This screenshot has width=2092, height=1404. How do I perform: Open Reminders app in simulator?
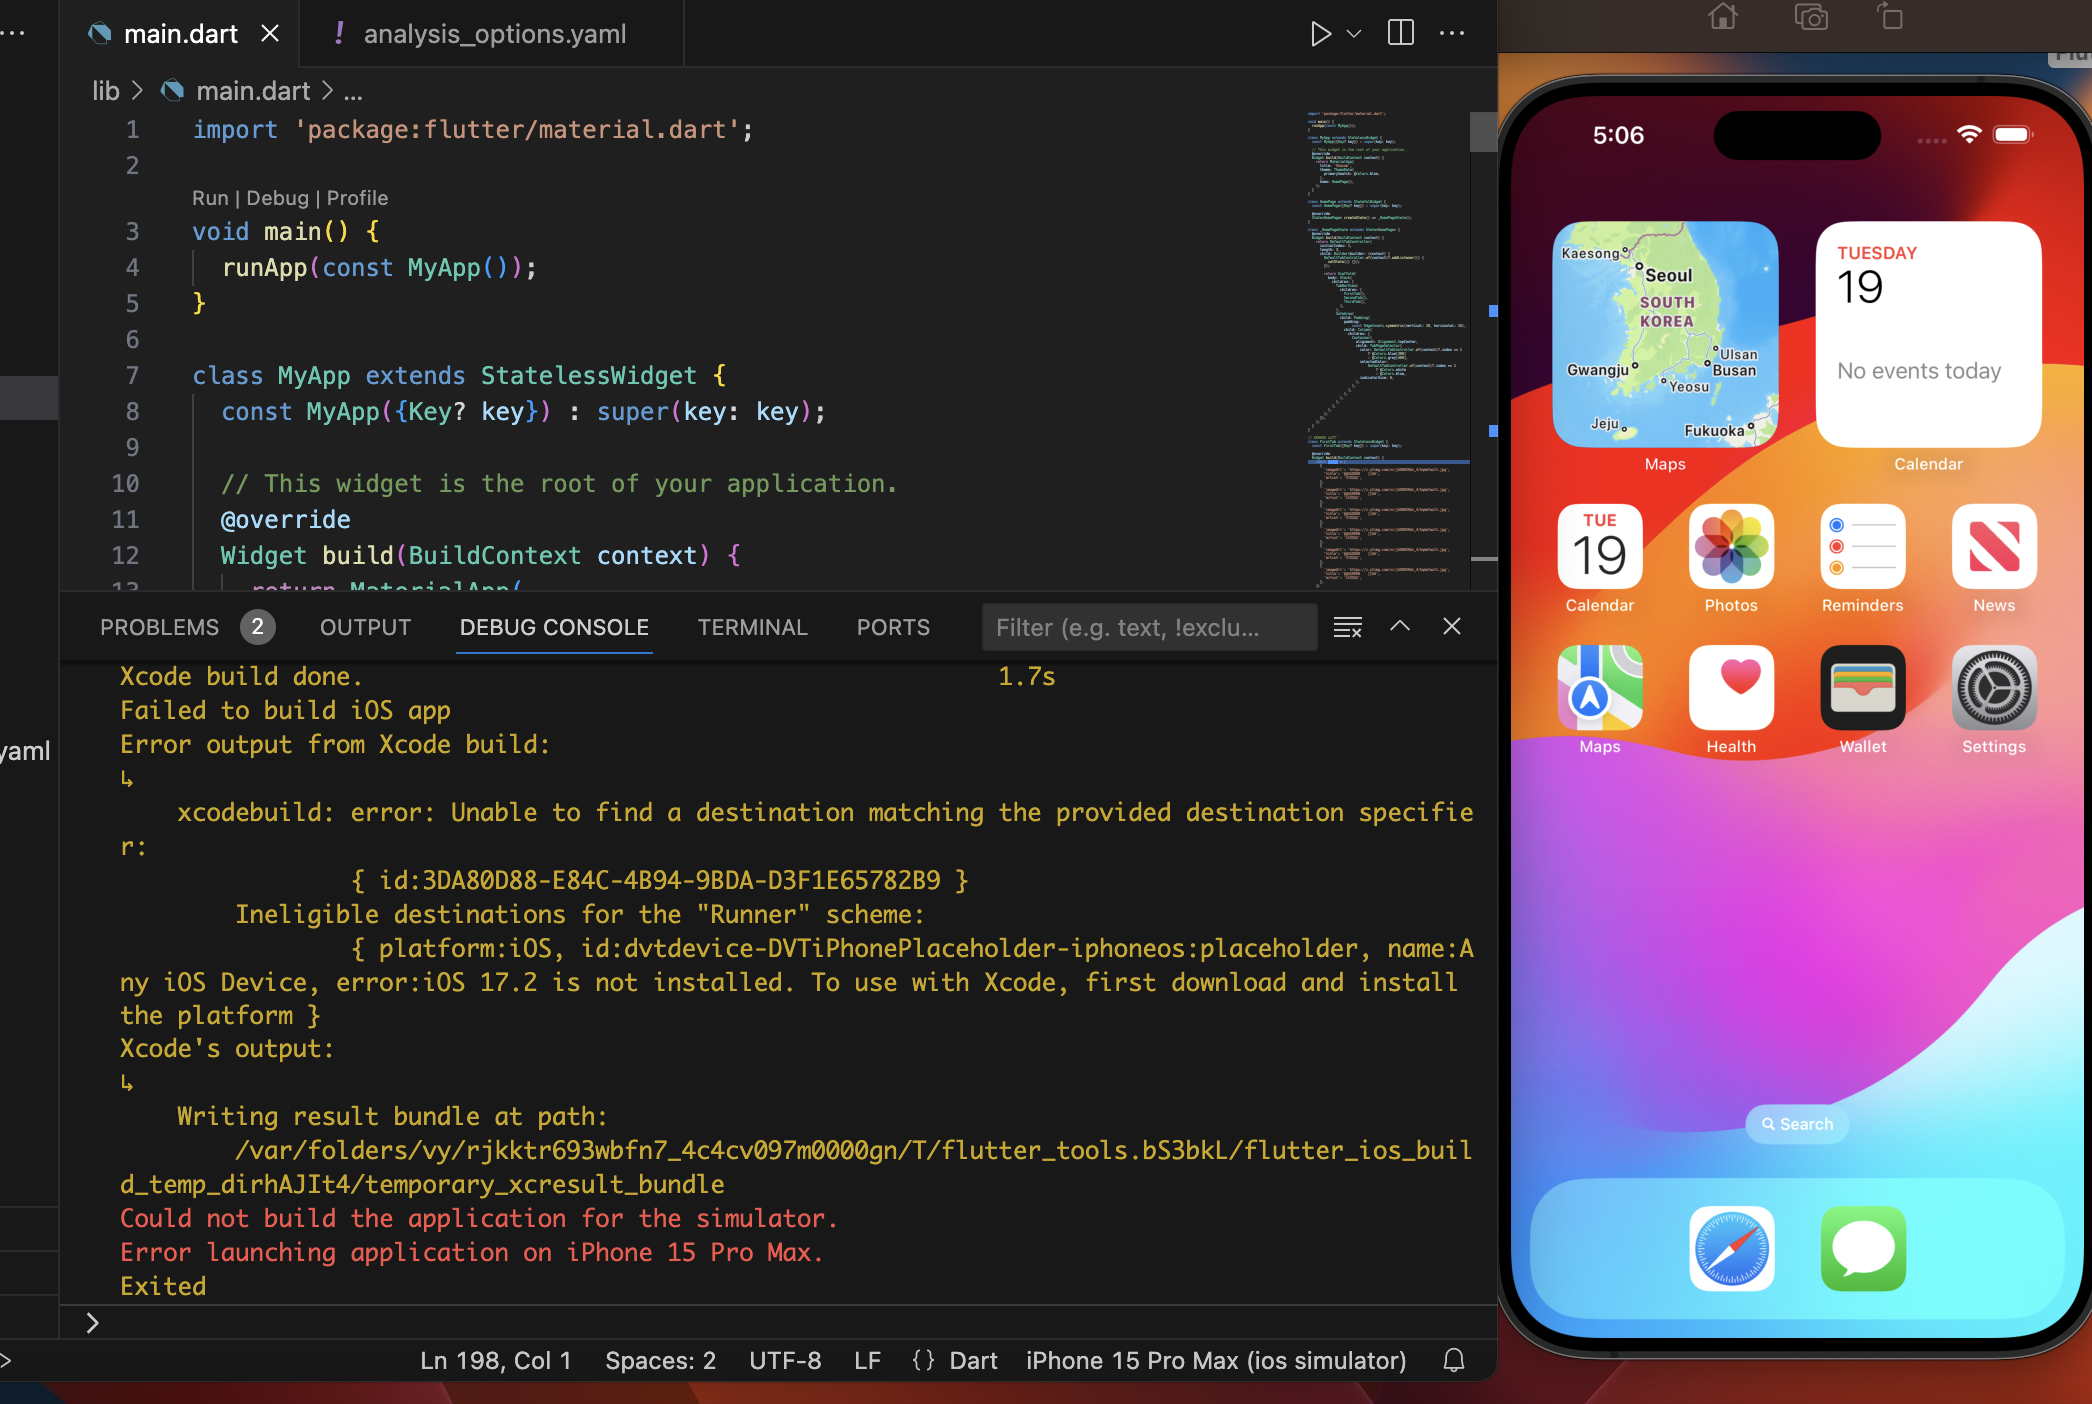1862,546
